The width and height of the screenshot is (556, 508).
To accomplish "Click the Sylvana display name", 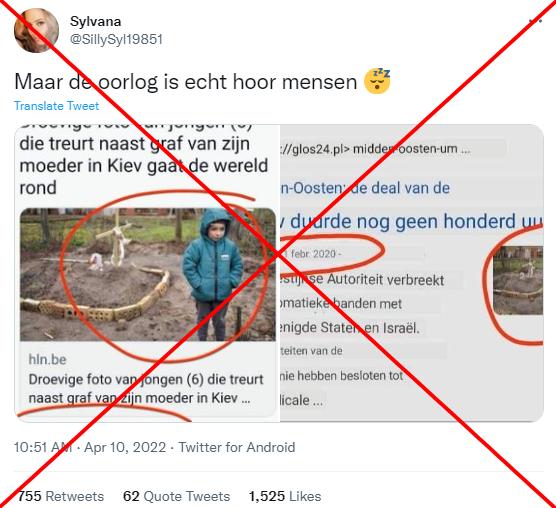I will 96,21.
